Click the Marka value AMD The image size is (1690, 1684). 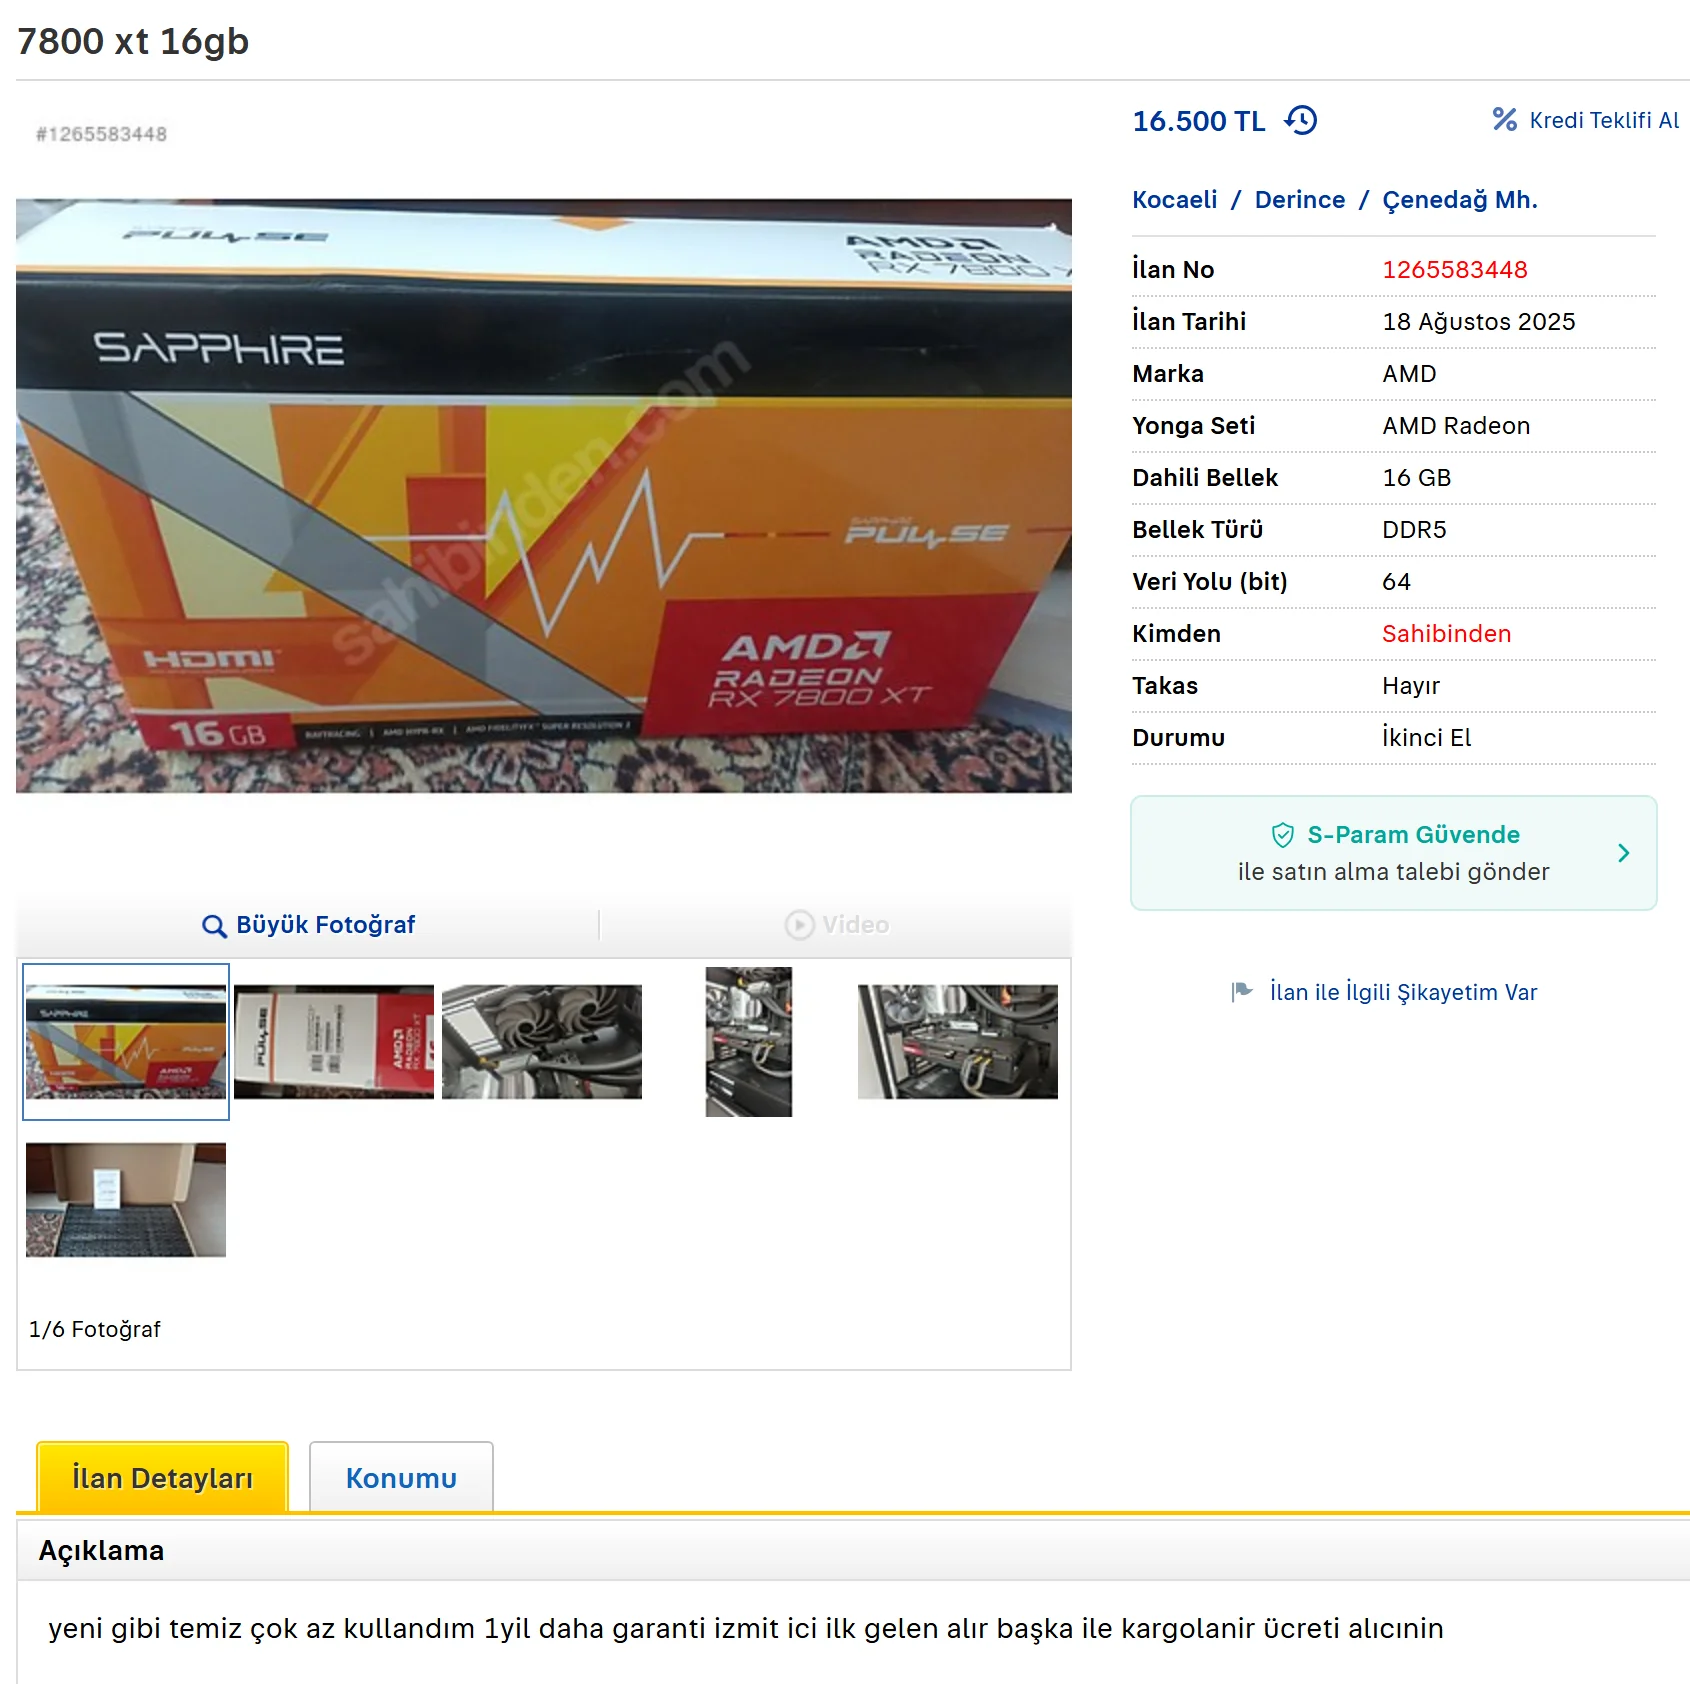tap(1409, 374)
